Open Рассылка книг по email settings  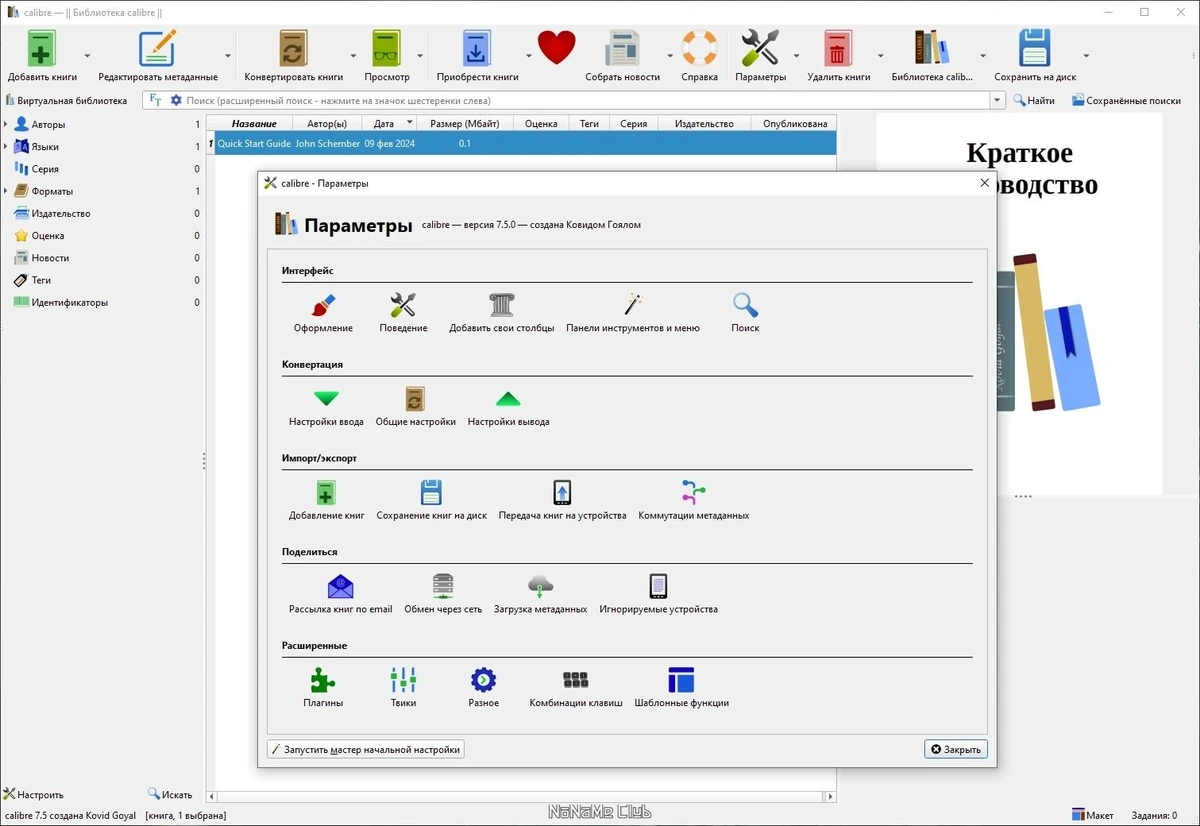point(341,595)
